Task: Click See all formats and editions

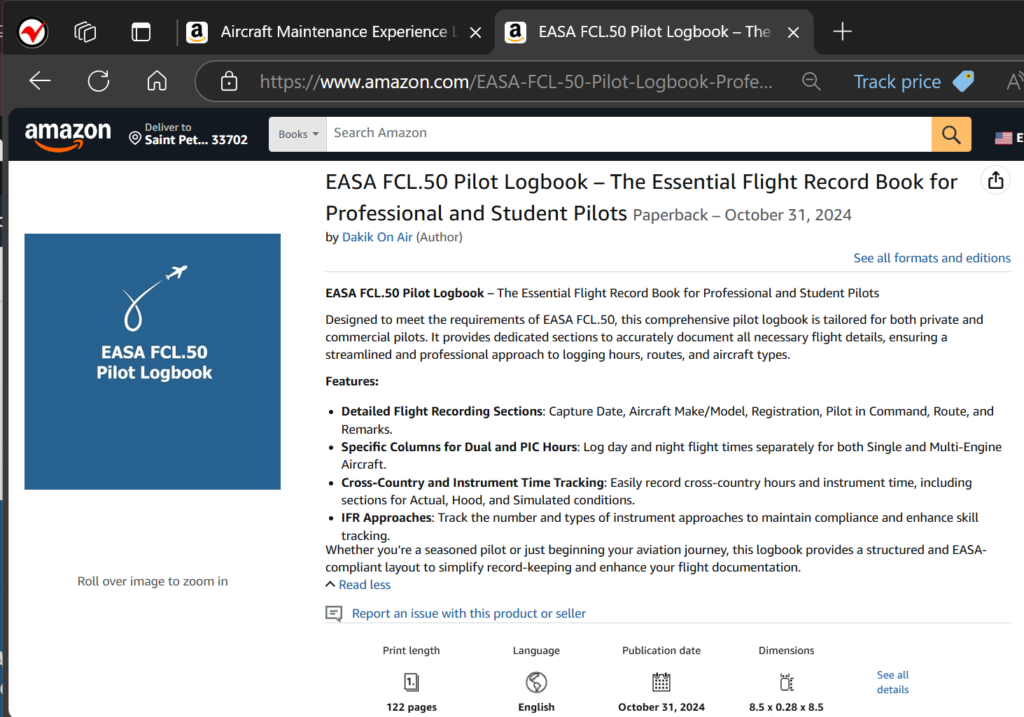Action: 932,258
